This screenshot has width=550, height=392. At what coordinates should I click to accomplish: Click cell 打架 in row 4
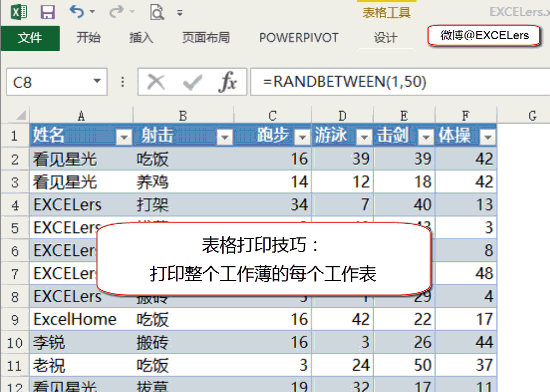coord(183,205)
